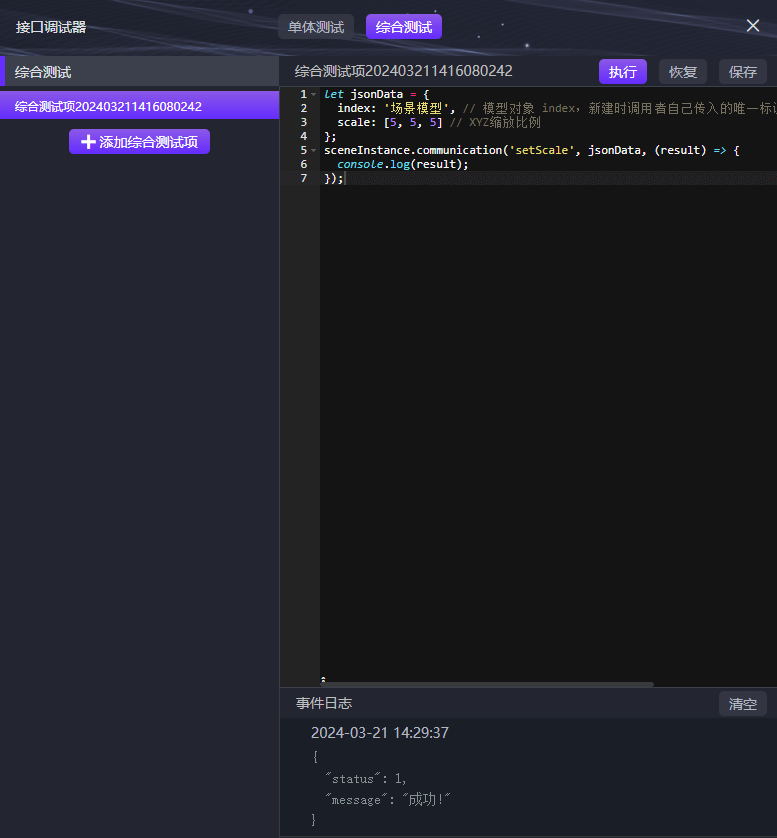777x838 pixels.
Task: Click line number 4 in gutter
Action: coord(304,136)
